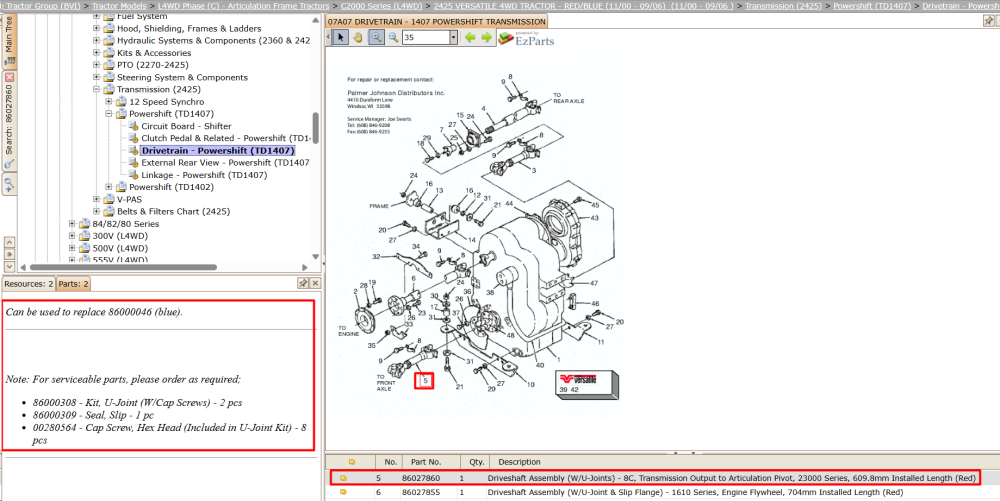Select the pointer arrow tool
Screen dimensions: 1000x501
340,37
